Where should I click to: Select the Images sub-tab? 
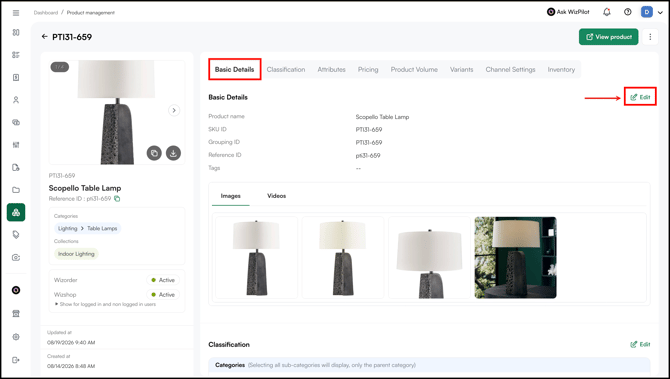(x=231, y=196)
